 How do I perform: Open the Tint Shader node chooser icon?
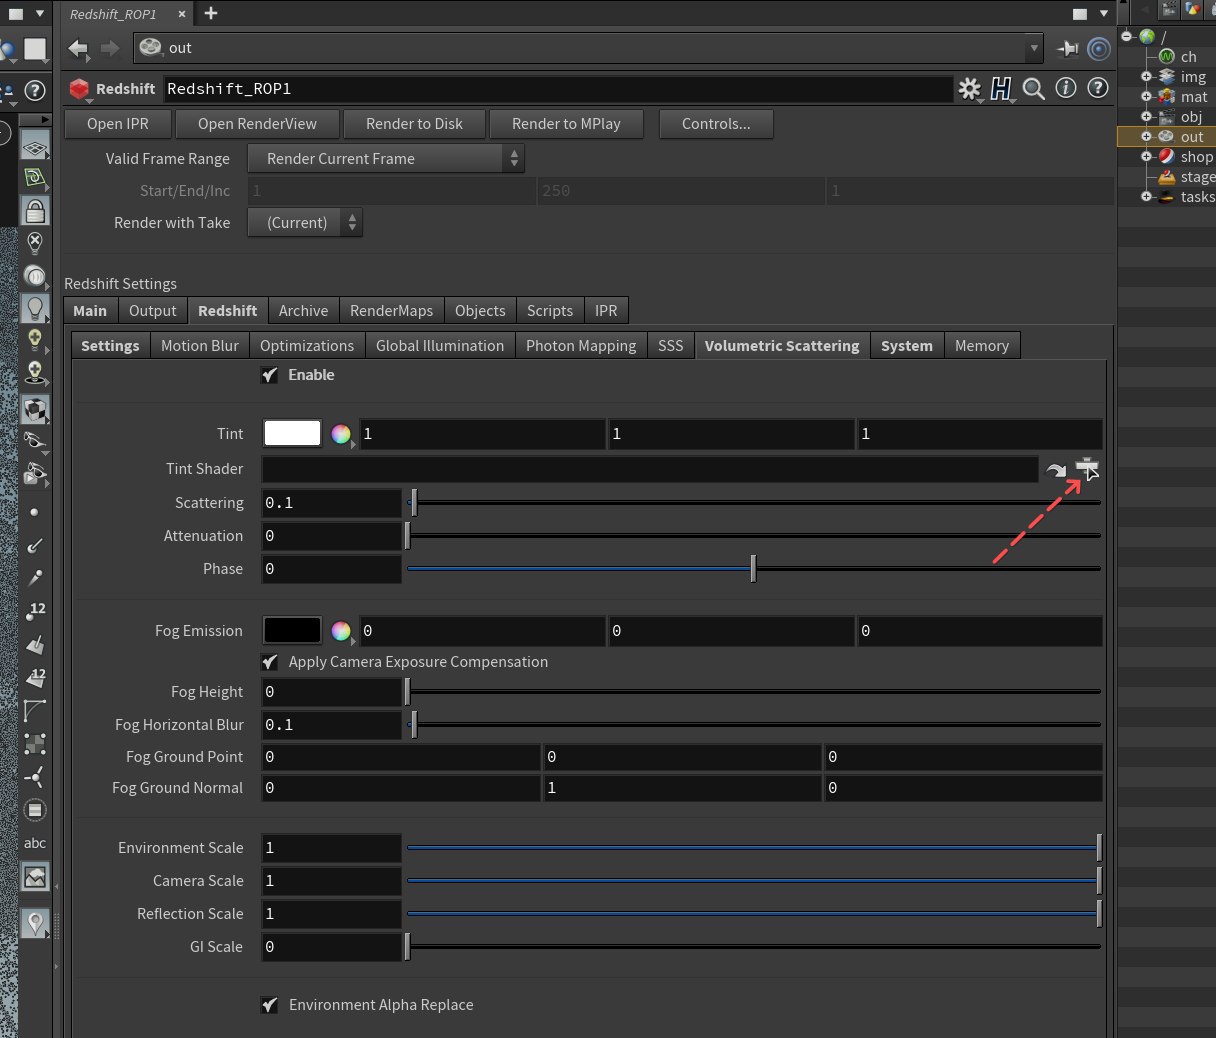tap(1087, 468)
